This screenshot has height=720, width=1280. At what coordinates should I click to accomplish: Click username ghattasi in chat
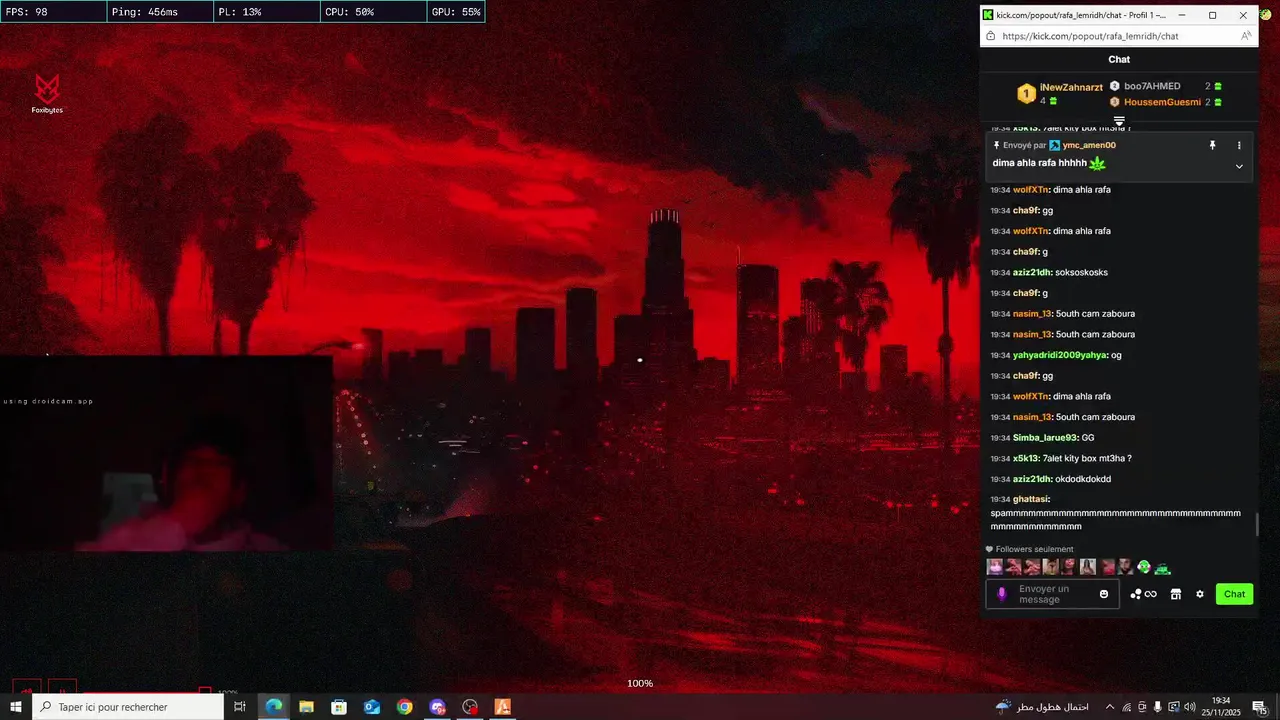[1031, 499]
